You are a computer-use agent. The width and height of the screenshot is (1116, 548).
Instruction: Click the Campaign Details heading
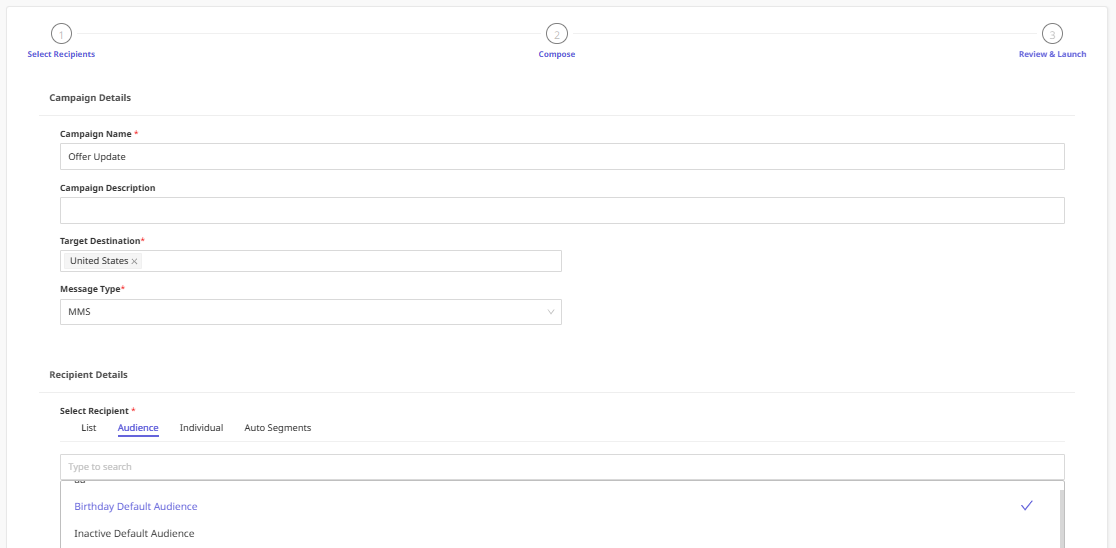(90, 98)
